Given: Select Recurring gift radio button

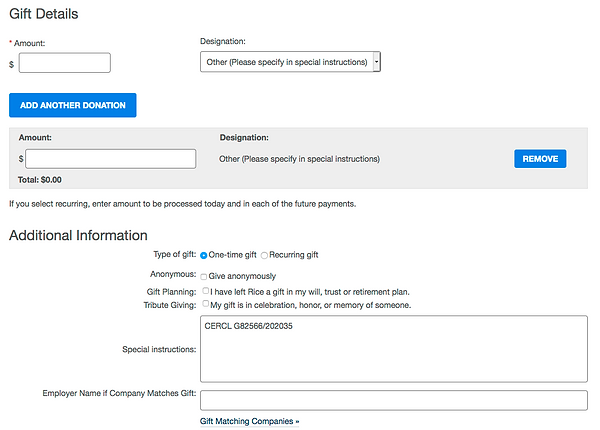Looking at the screenshot, I should click(264, 255).
